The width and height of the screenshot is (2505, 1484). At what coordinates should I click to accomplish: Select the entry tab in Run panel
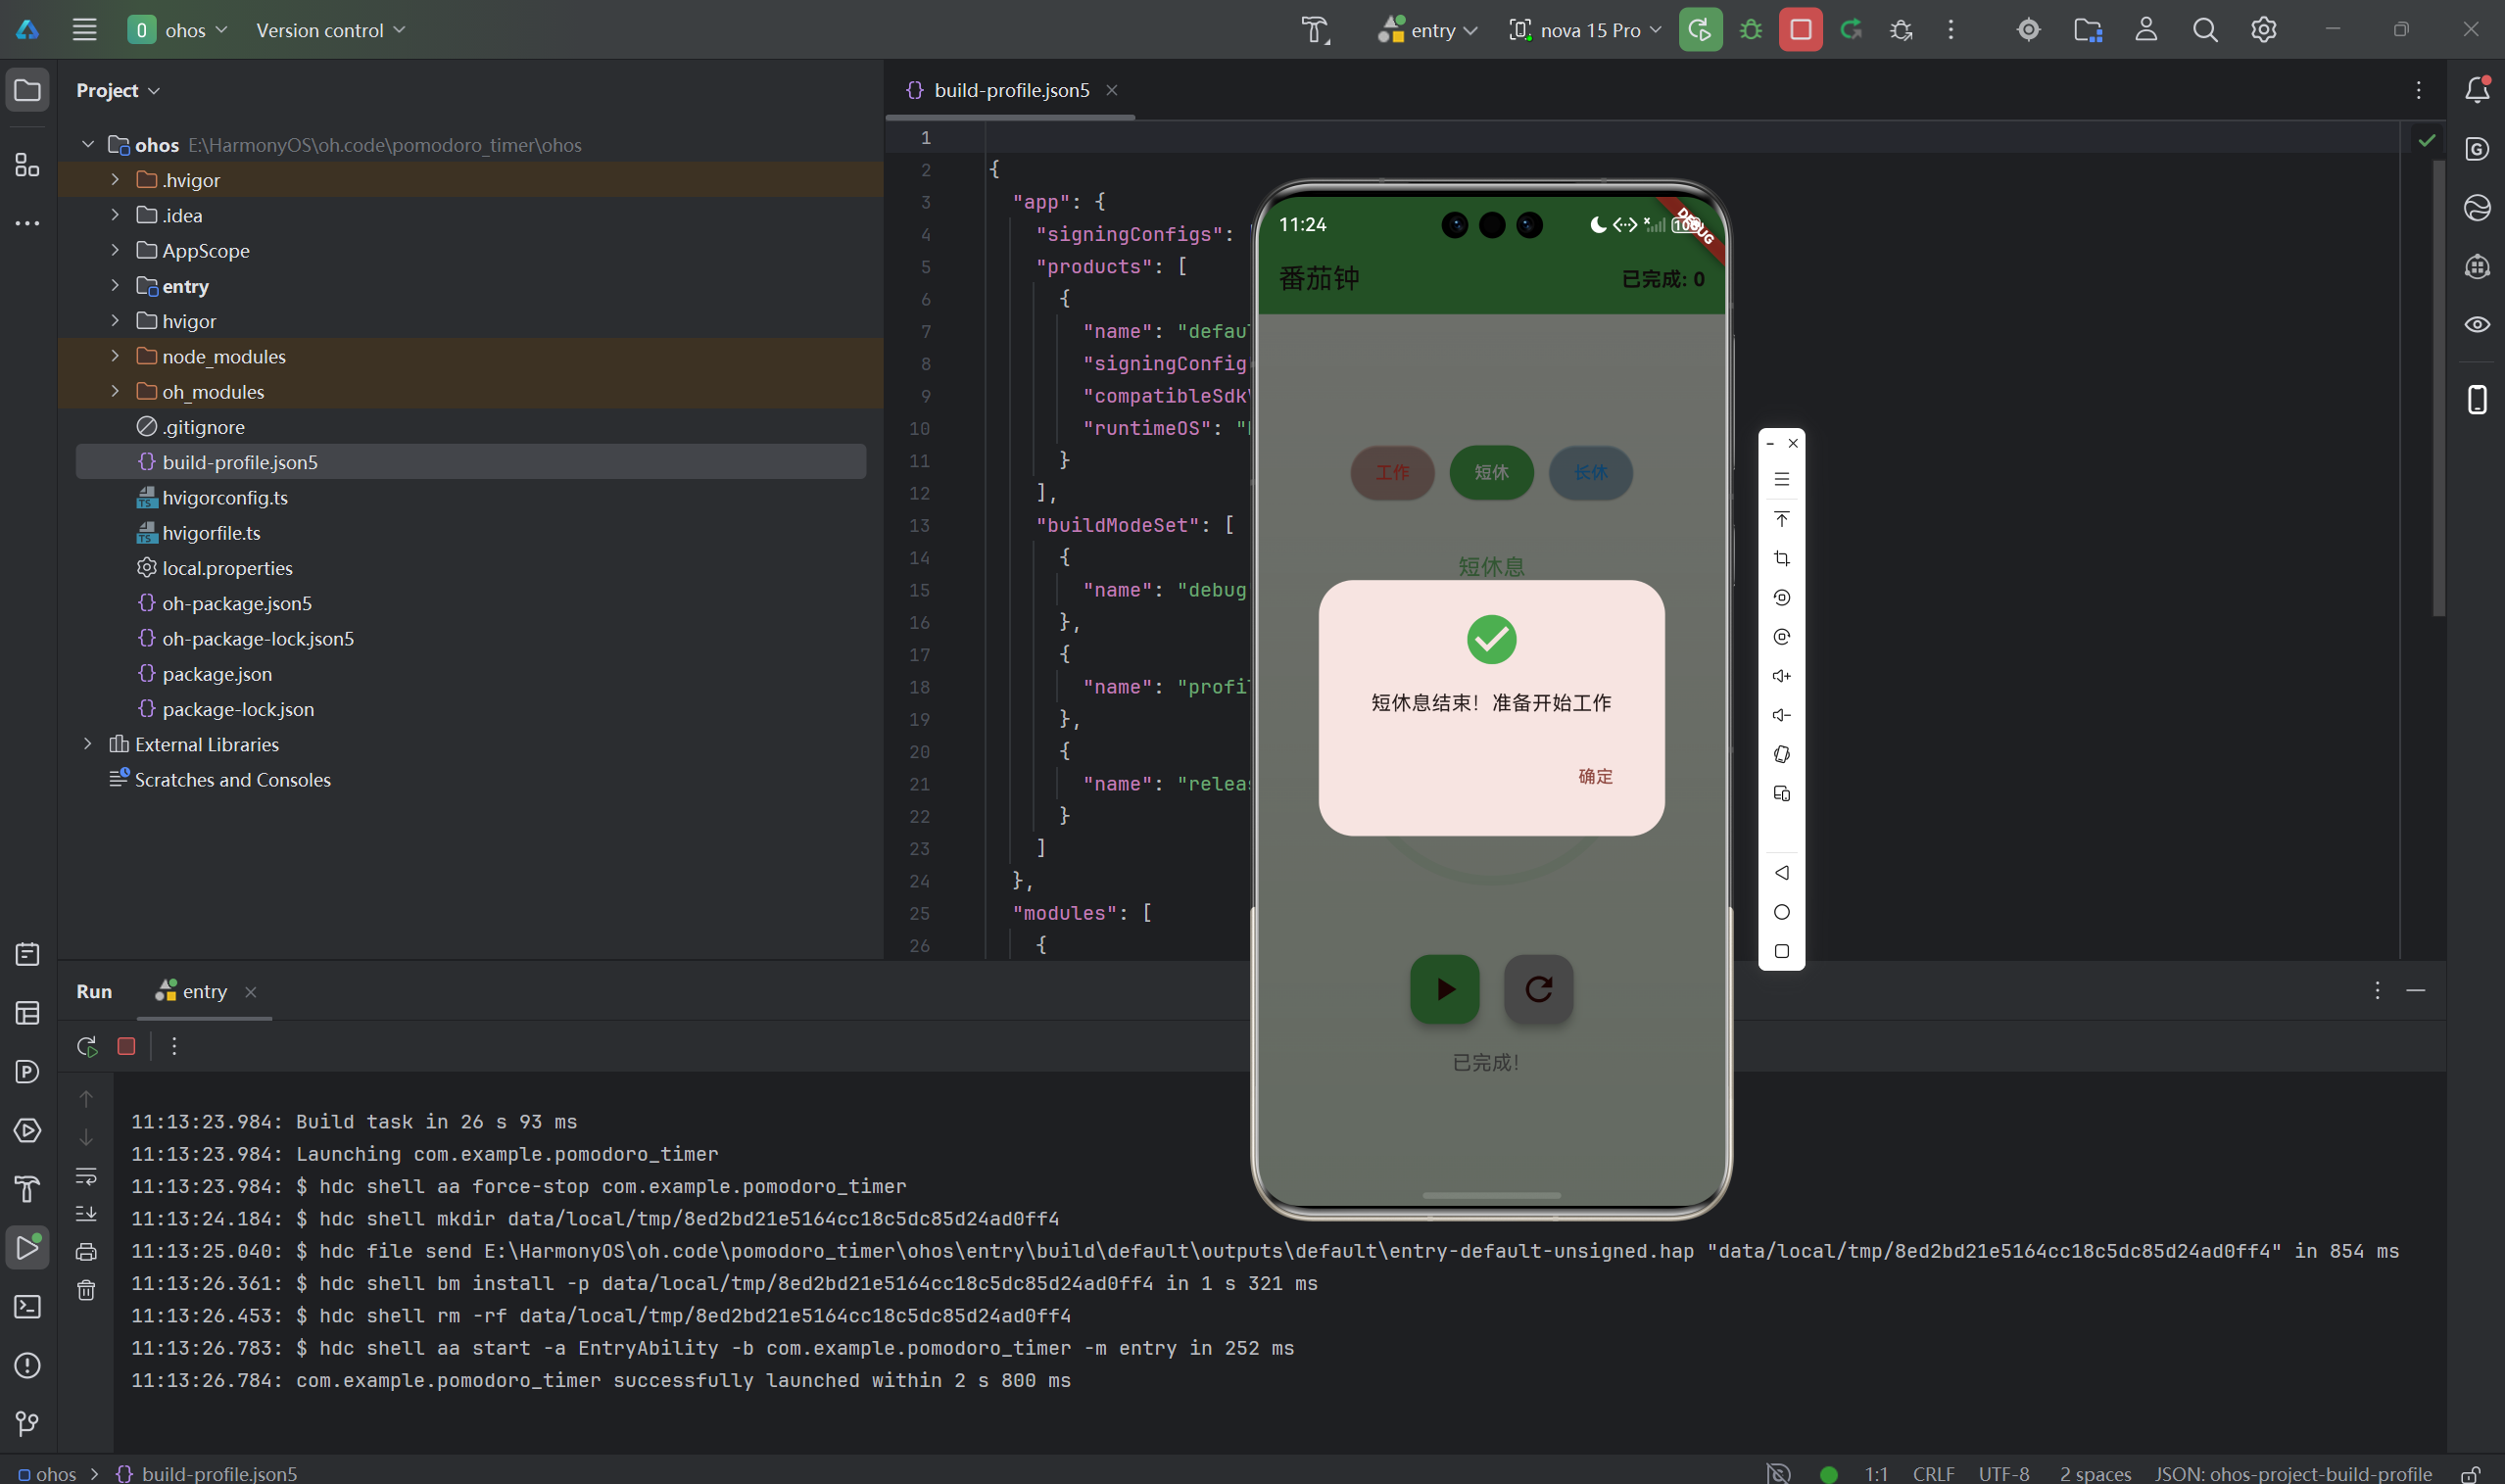(x=203, y=991)
